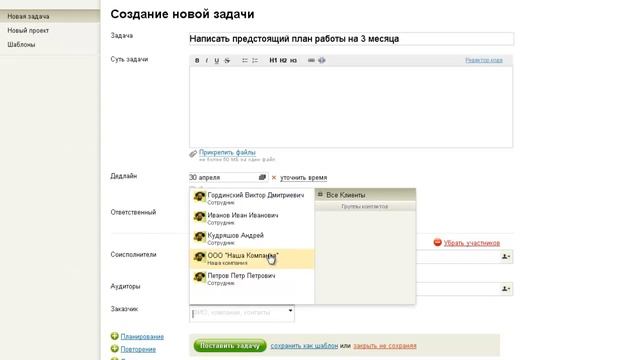Open the calendar picker in the deadline field

(x=262, y=177)
